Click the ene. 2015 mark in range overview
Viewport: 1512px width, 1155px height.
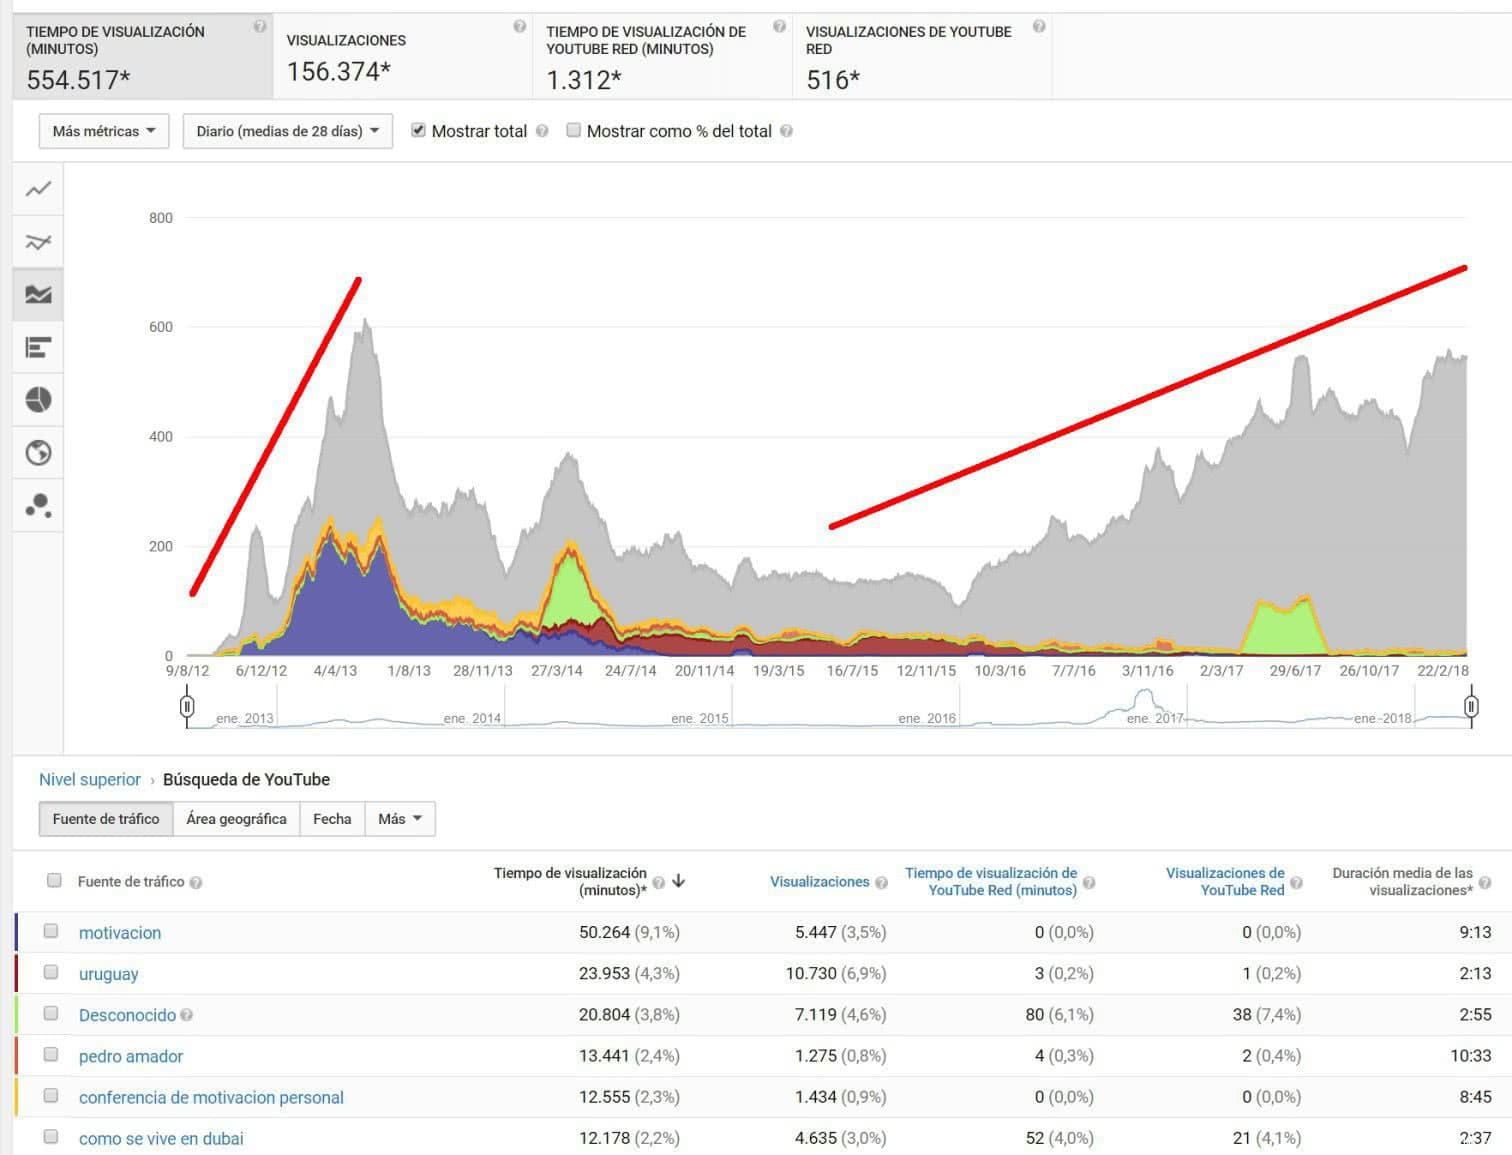click(699, 718)
